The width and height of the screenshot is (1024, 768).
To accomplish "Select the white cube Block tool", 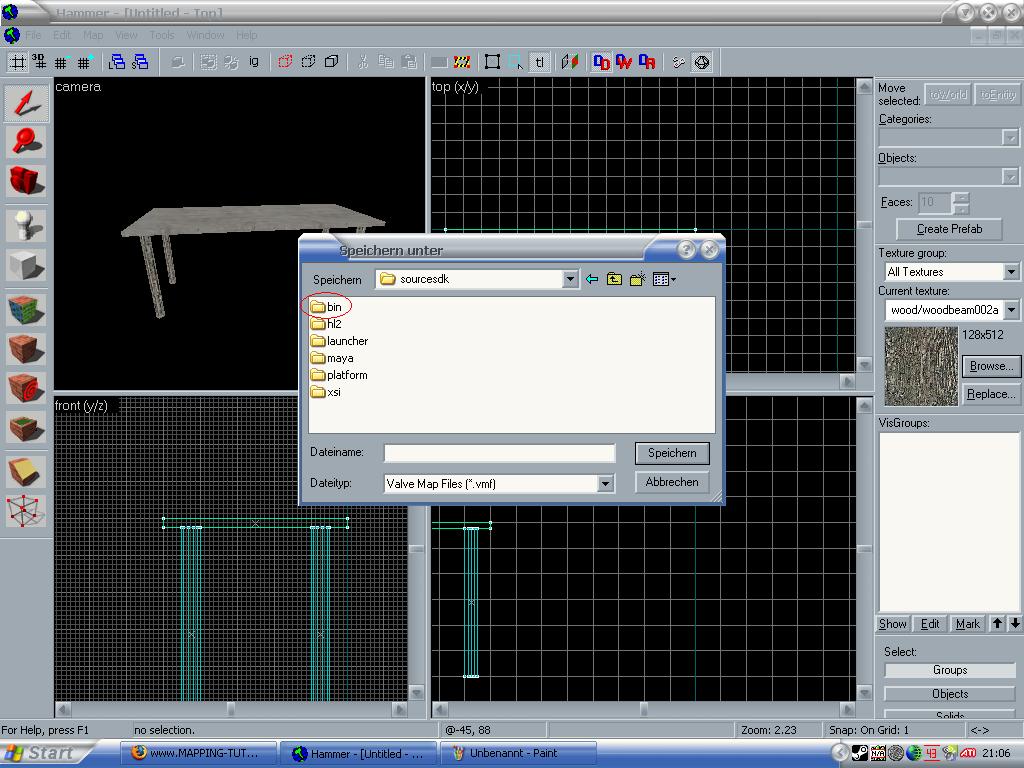I will (x=26, y=265).
